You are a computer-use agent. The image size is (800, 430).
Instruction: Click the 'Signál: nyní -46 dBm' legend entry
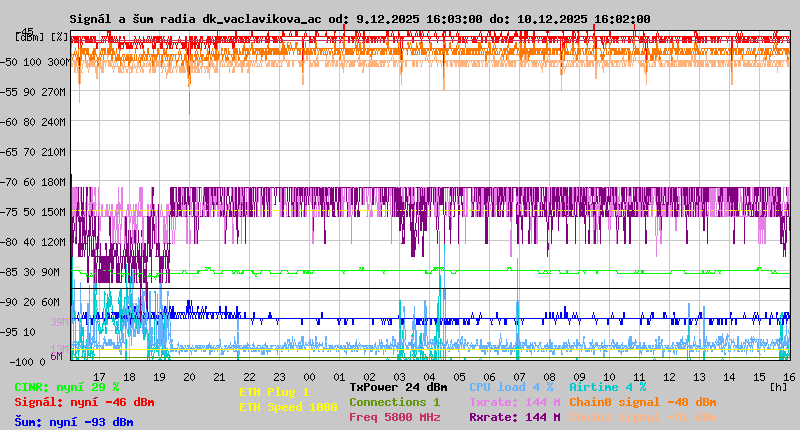[x=84, y=402]
